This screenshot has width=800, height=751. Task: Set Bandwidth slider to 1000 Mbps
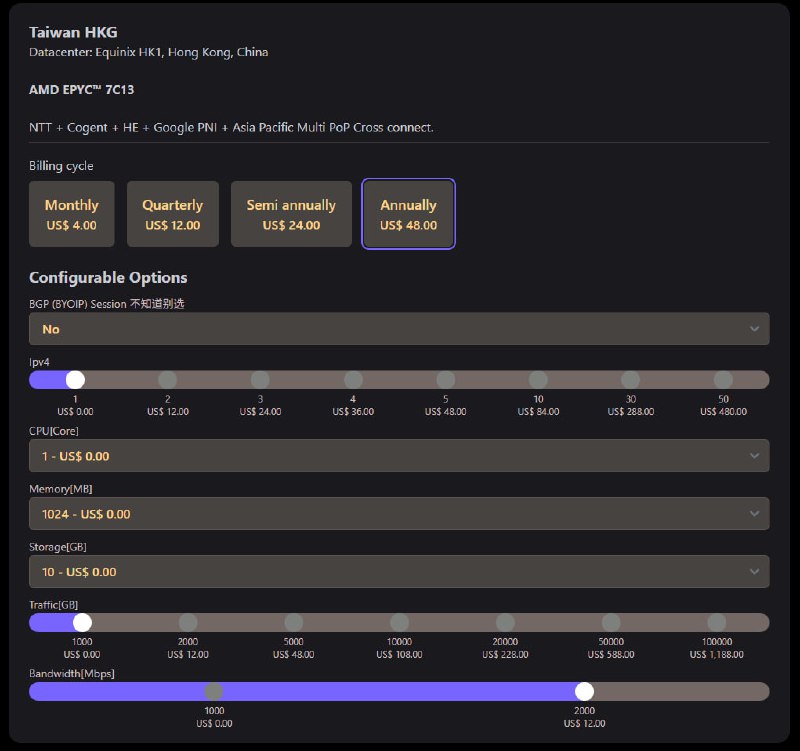click(x=213, y=692)
